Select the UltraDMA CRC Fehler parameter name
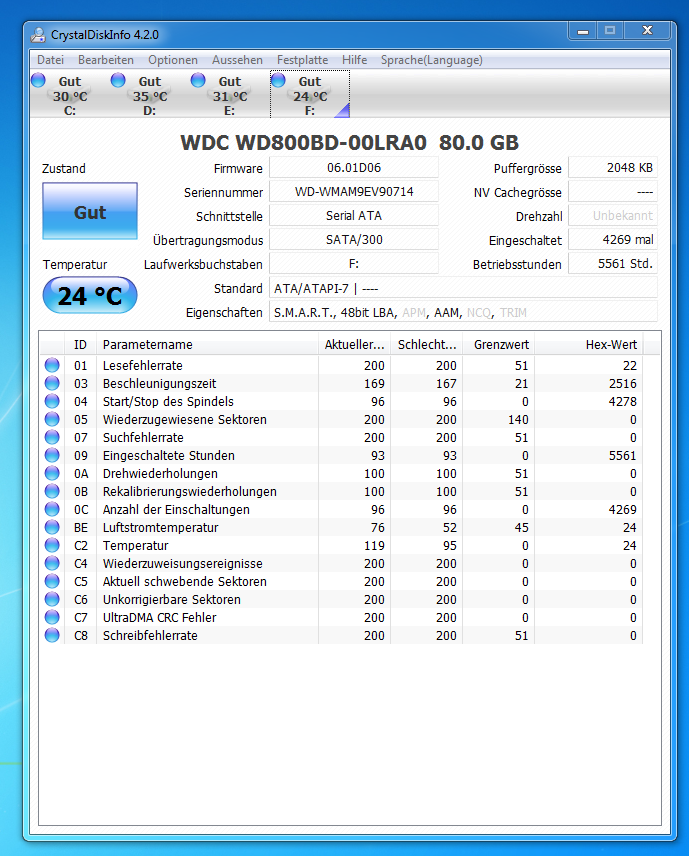Screen dimensions: 689x856 159,617
